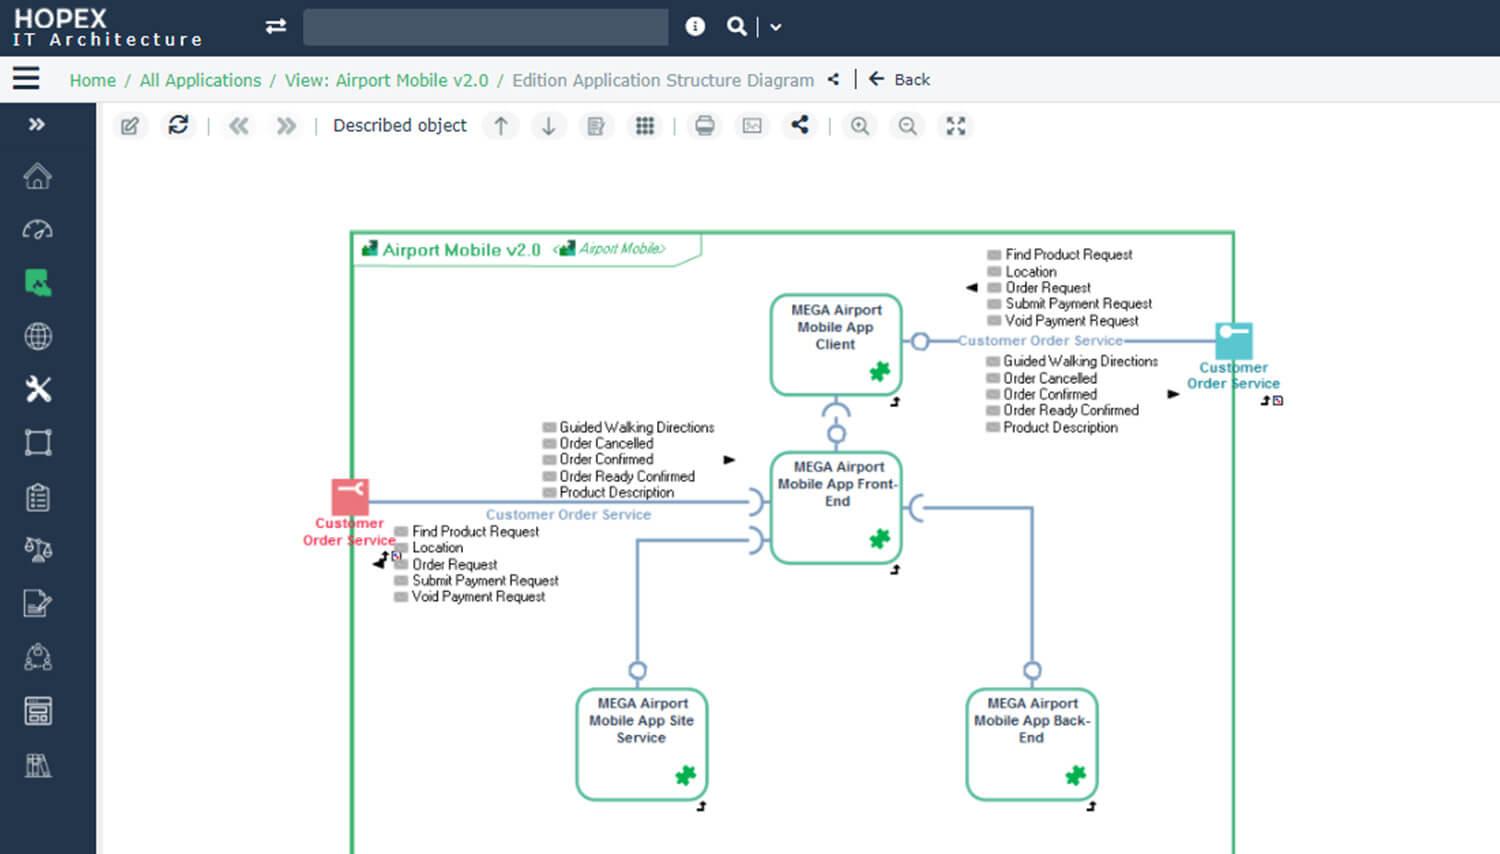Click the zoom out magnifier icon
Viewport: 1500px width, 854px height.
point(907,126)
